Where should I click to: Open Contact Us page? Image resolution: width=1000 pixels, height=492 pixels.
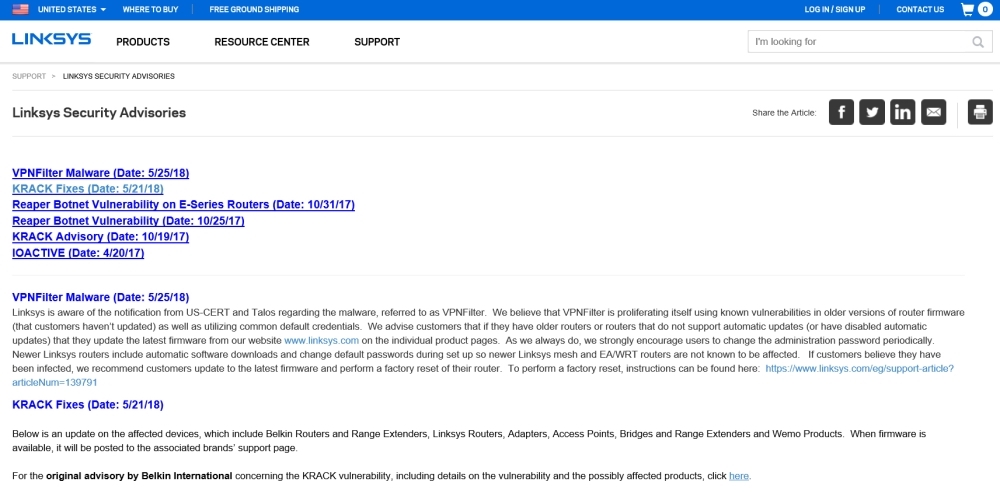click(920, 10)
